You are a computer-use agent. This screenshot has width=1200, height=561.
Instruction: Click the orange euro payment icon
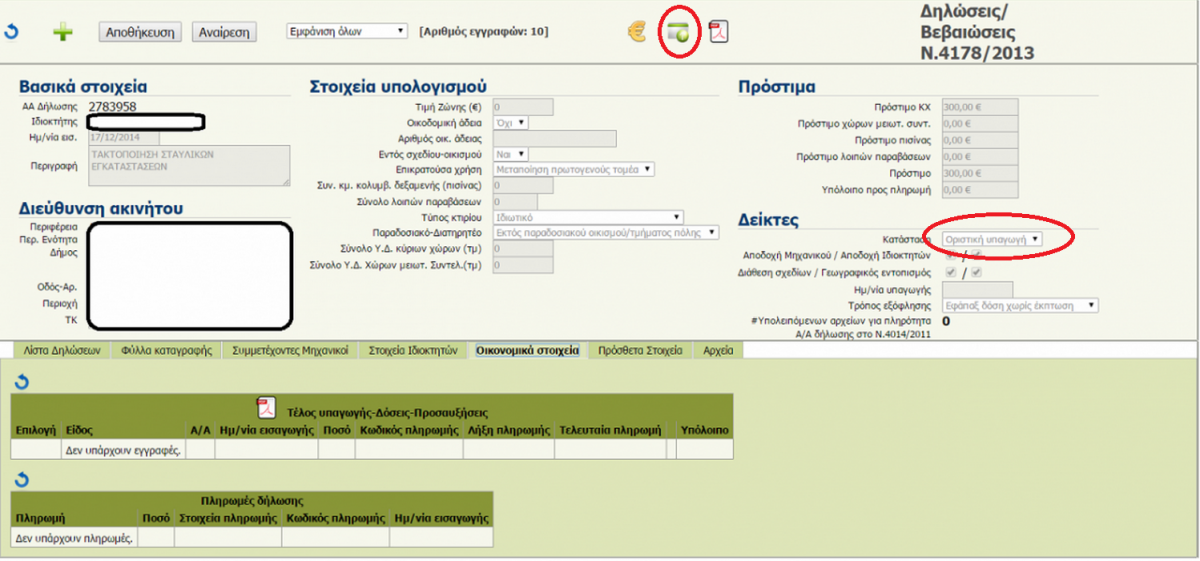[637, 32]
